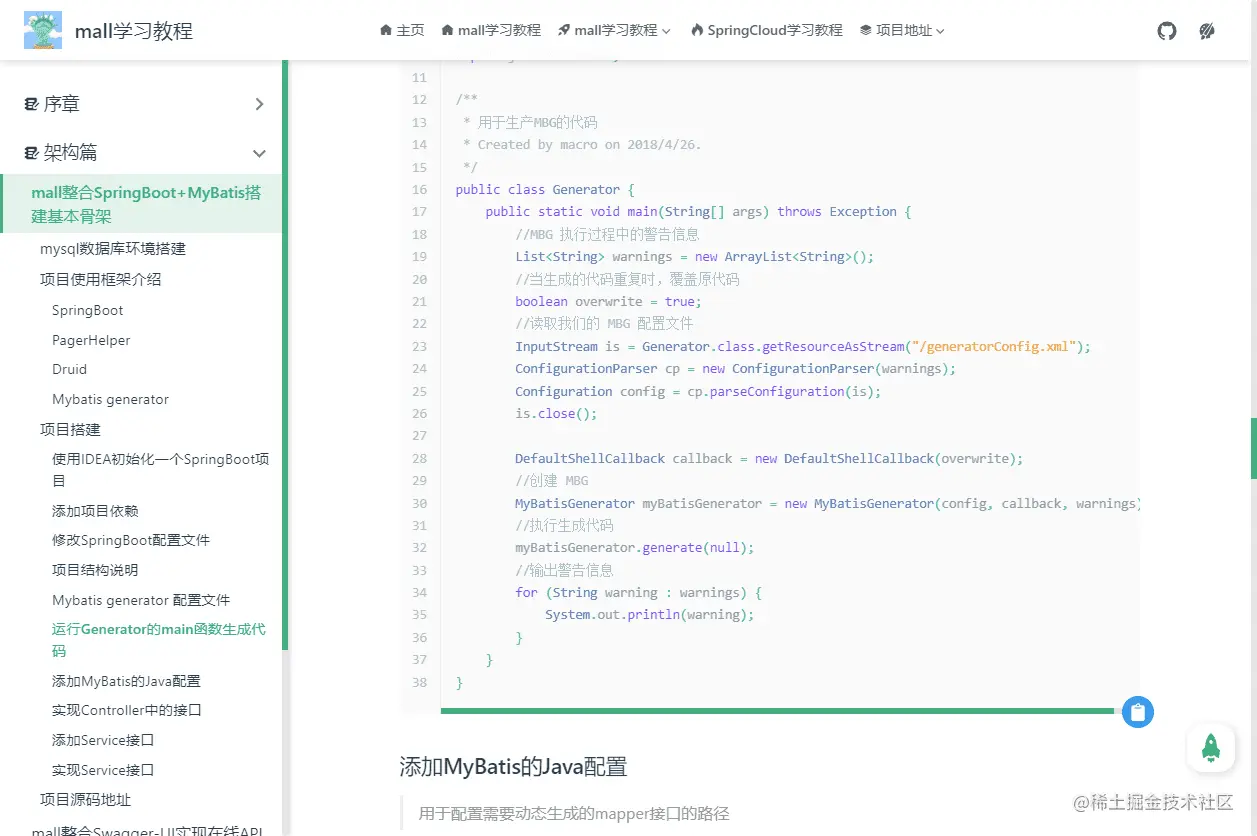Click the mall site logo image
1257x836 pixels.
(43, 31)
